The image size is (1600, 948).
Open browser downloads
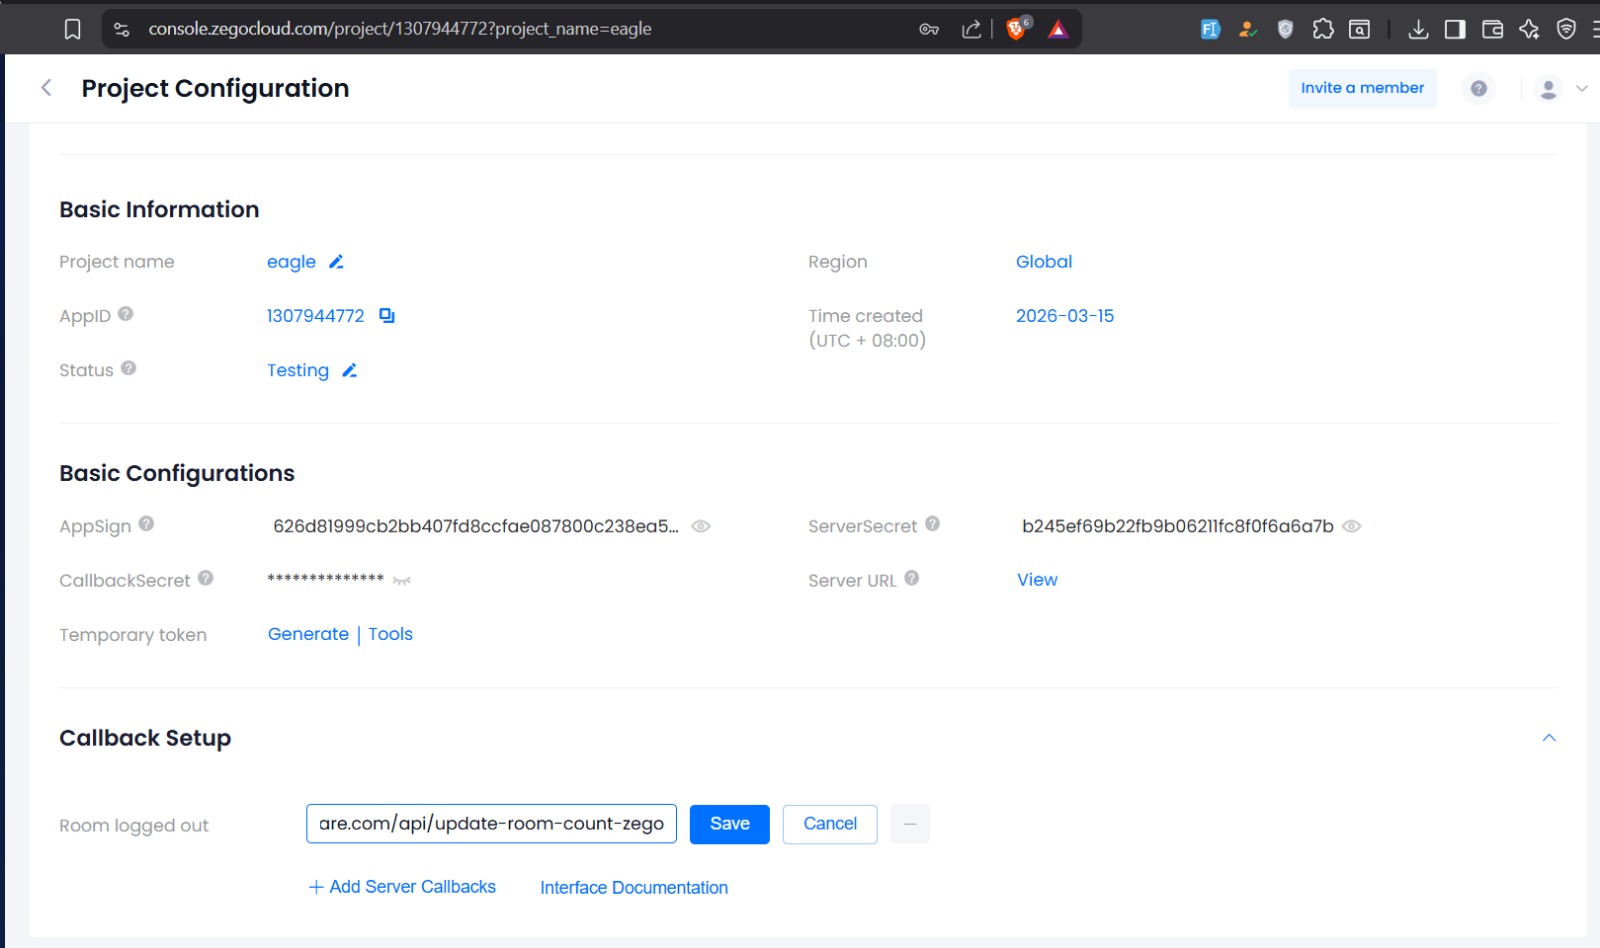[1418, 29]
